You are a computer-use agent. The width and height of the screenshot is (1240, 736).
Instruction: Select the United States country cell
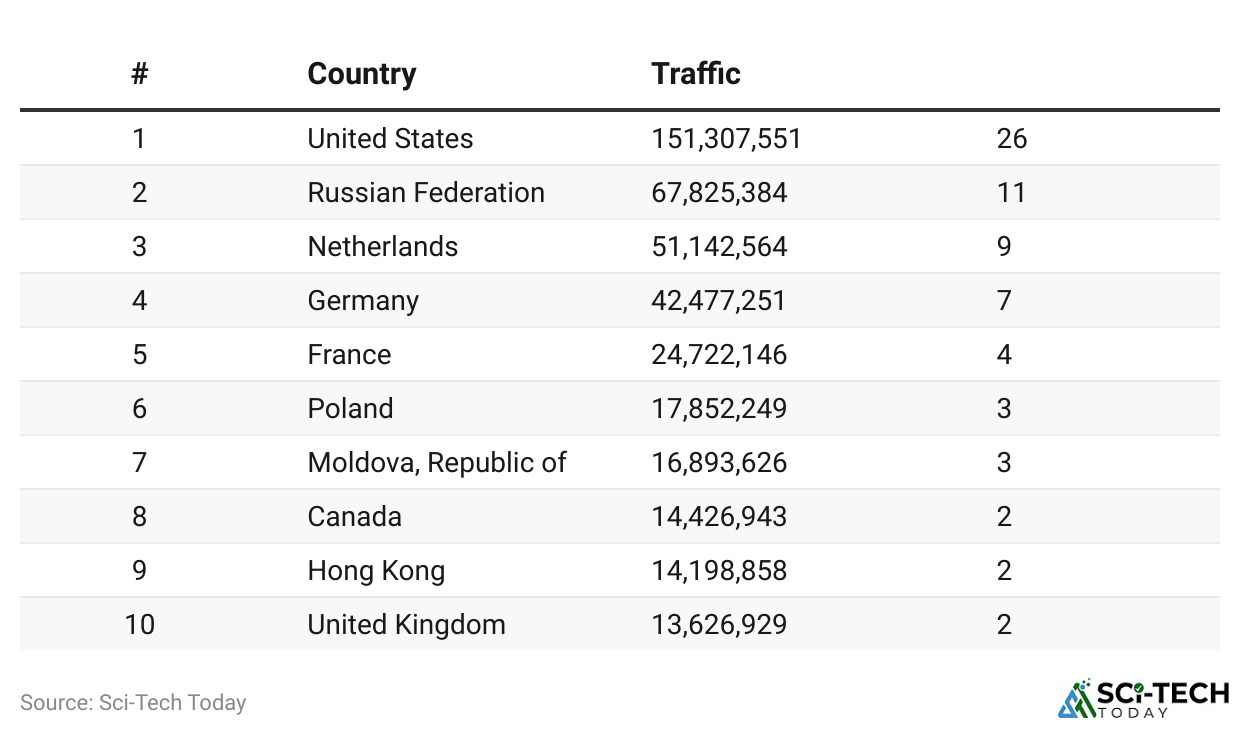tap(390, 138)
